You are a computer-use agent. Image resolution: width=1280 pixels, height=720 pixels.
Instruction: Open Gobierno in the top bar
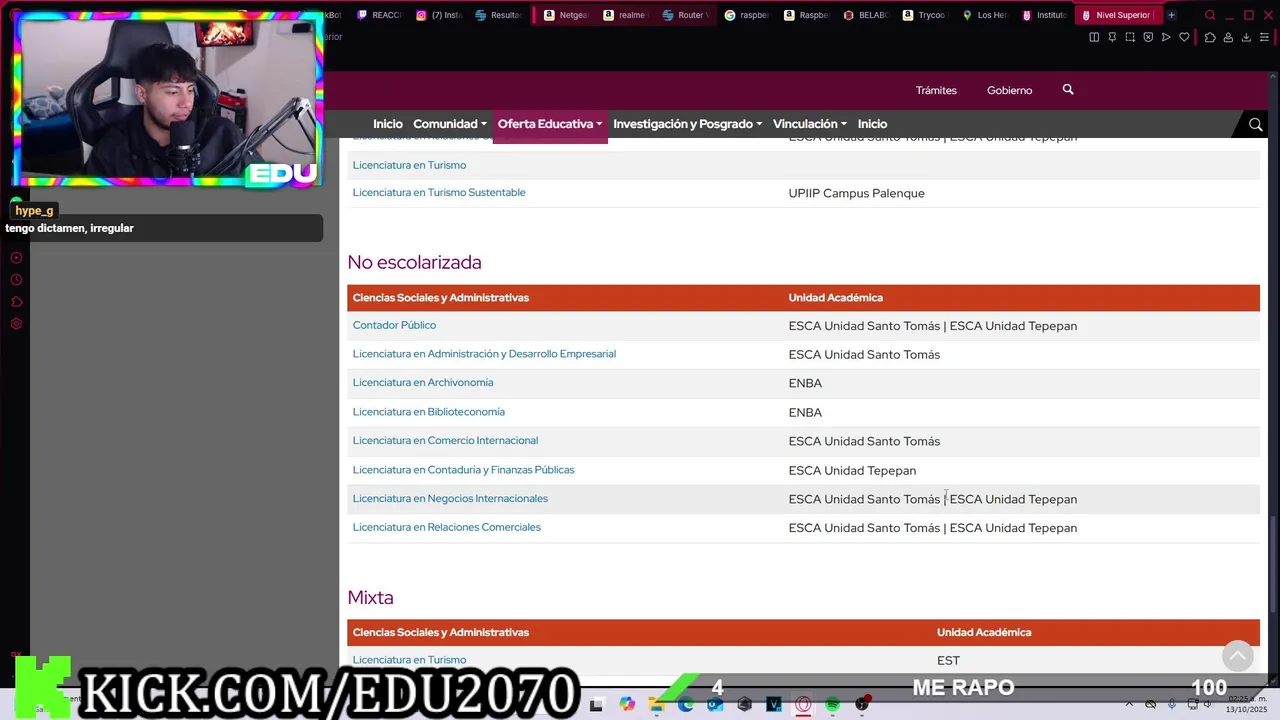point(1009,90)
